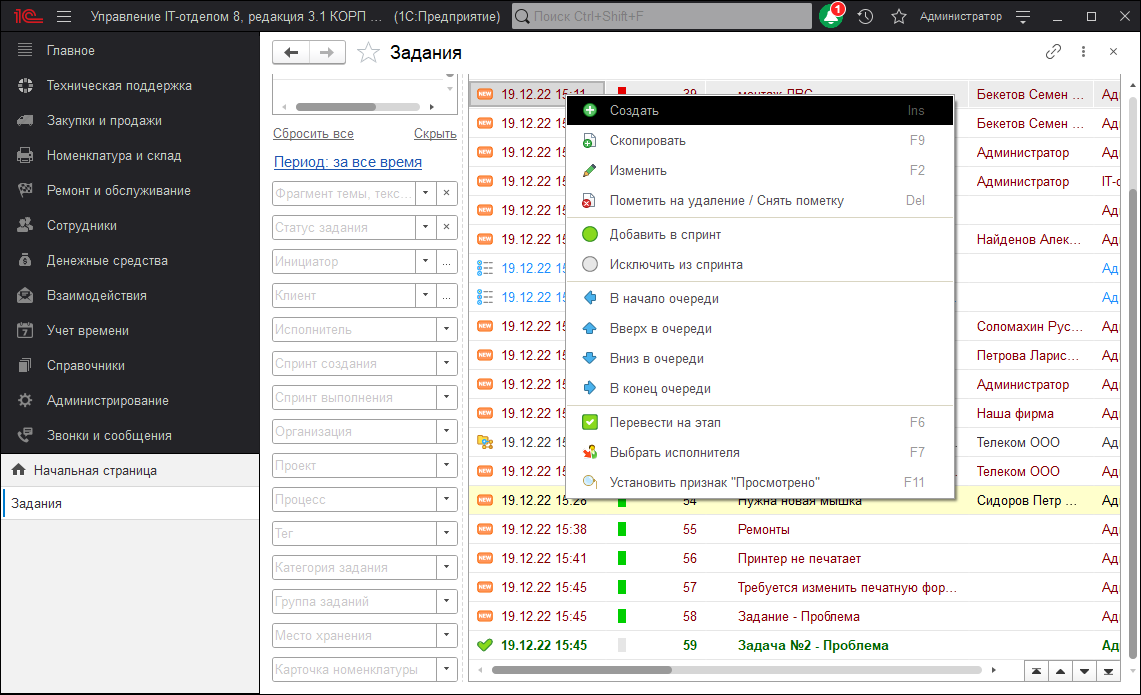Open the history clock icon

(865, 17)
